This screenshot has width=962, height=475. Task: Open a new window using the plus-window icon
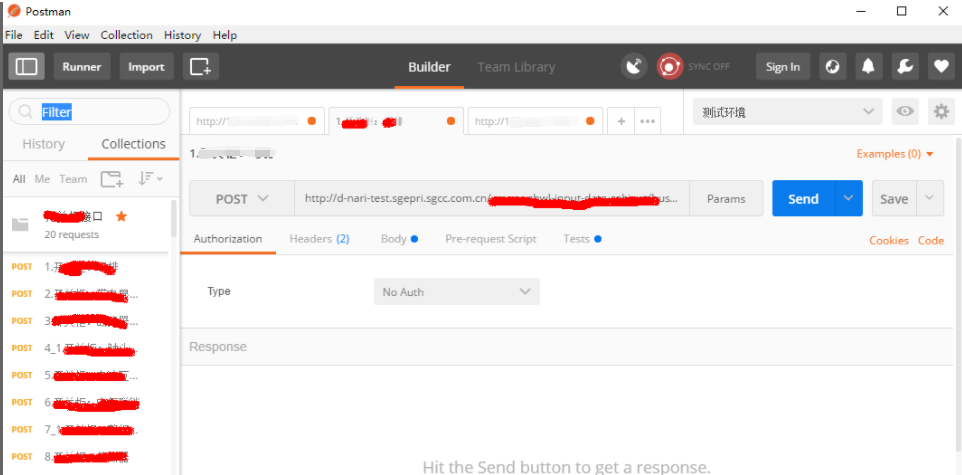tap(201, 66)
